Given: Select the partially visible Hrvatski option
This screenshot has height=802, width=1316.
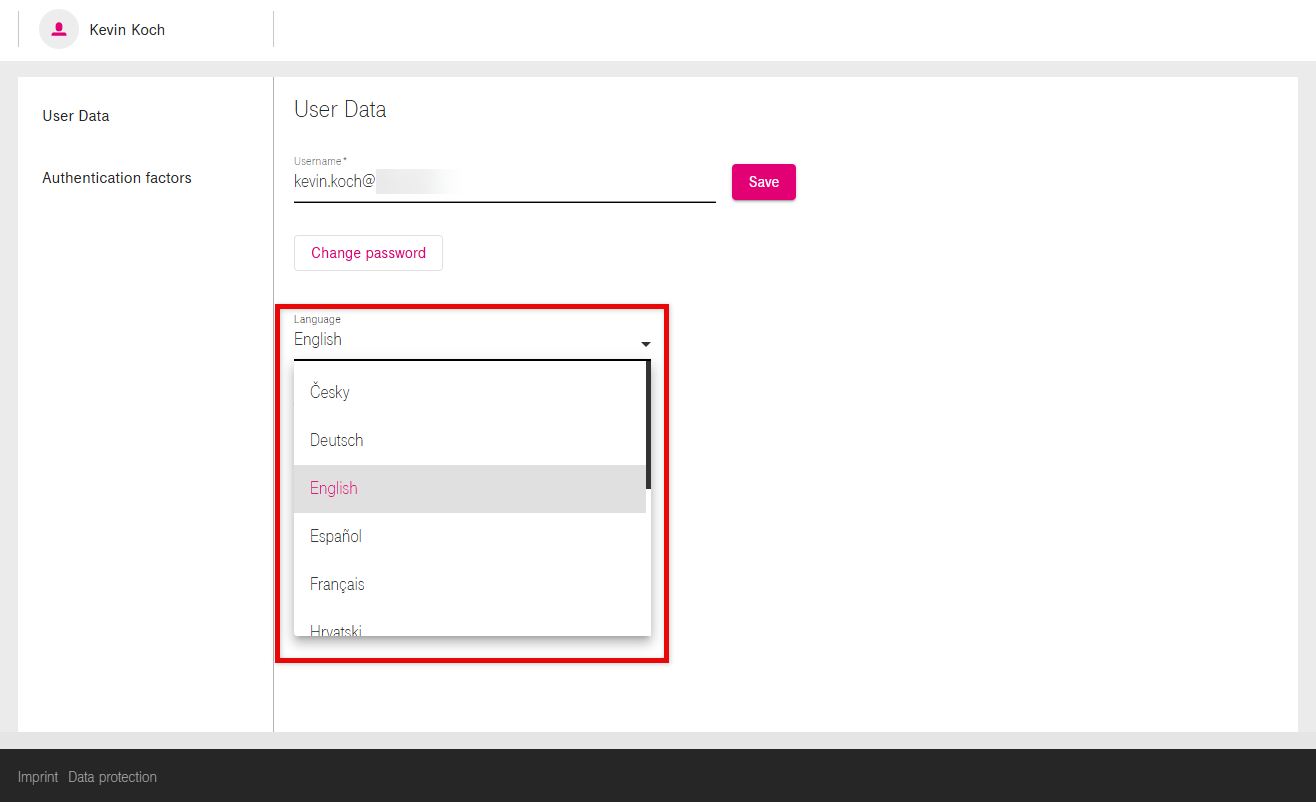Looking at the screenshot, I should tap(336, 629).
